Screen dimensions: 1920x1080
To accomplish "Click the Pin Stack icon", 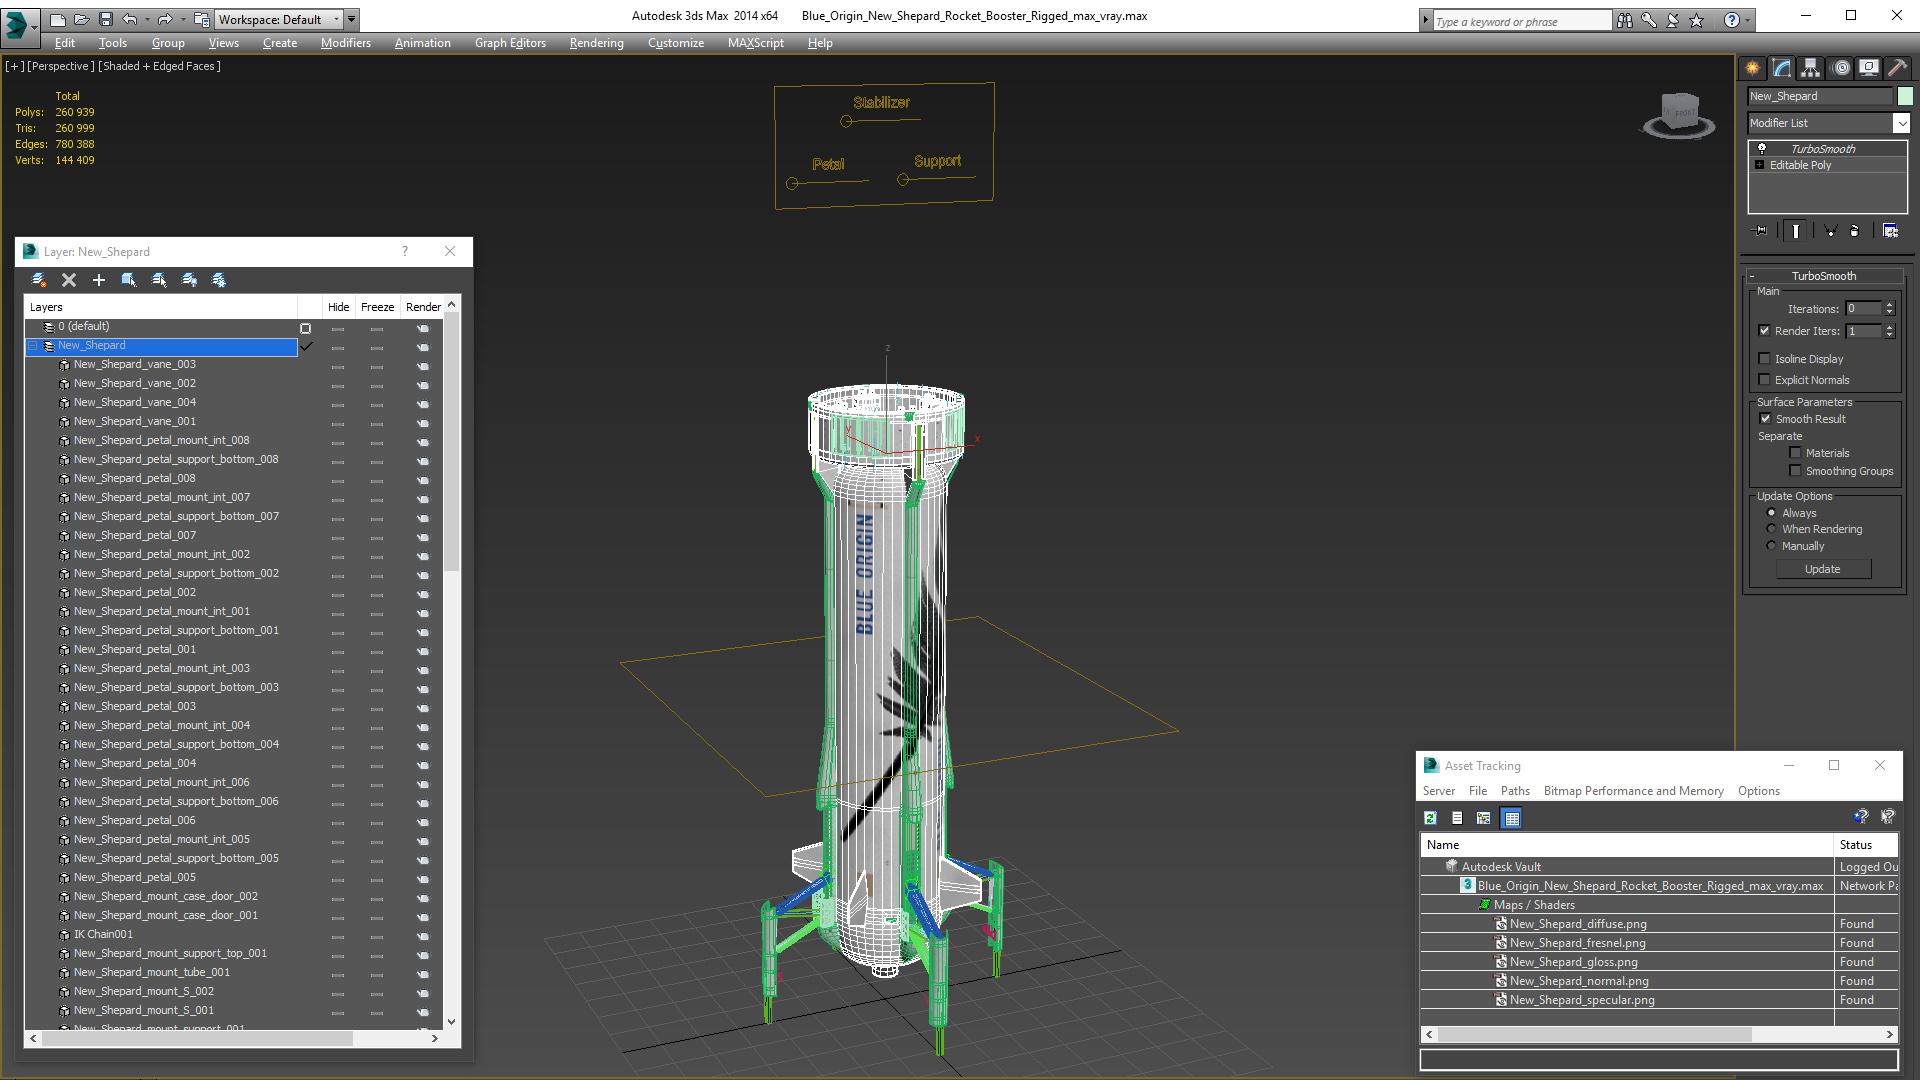I will click(x=1761, y=231).
